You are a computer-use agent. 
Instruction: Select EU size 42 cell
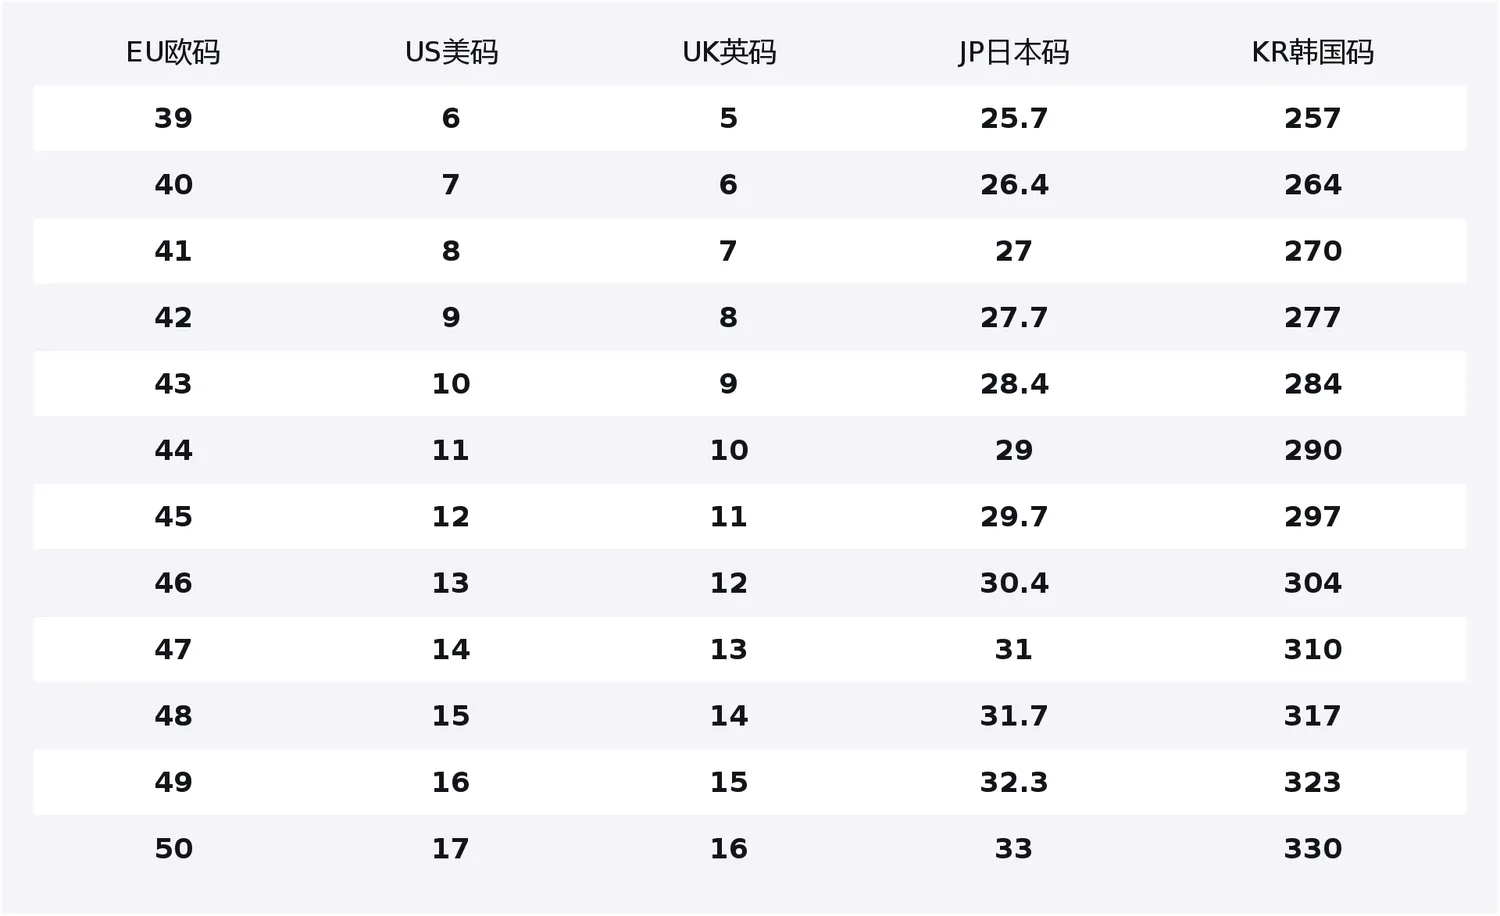[173, 317]
